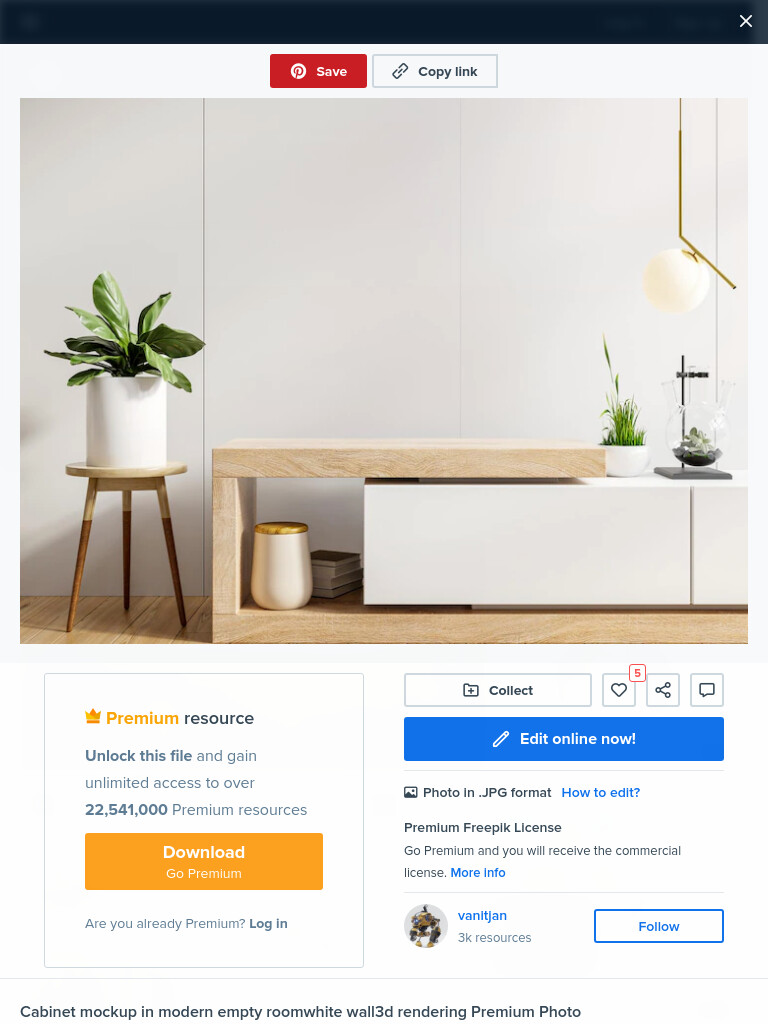Click the crown Premium resource icon

coord(93,717)
